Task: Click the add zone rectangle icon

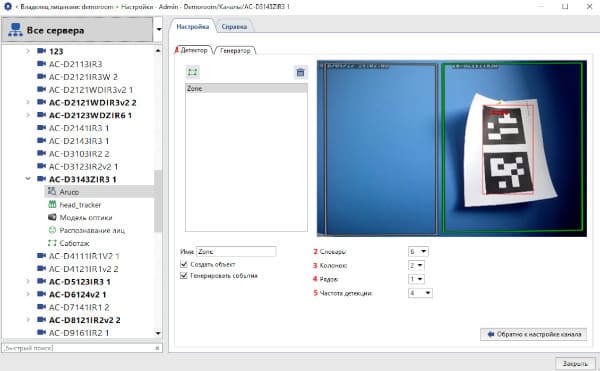Action: pos(192,72)
